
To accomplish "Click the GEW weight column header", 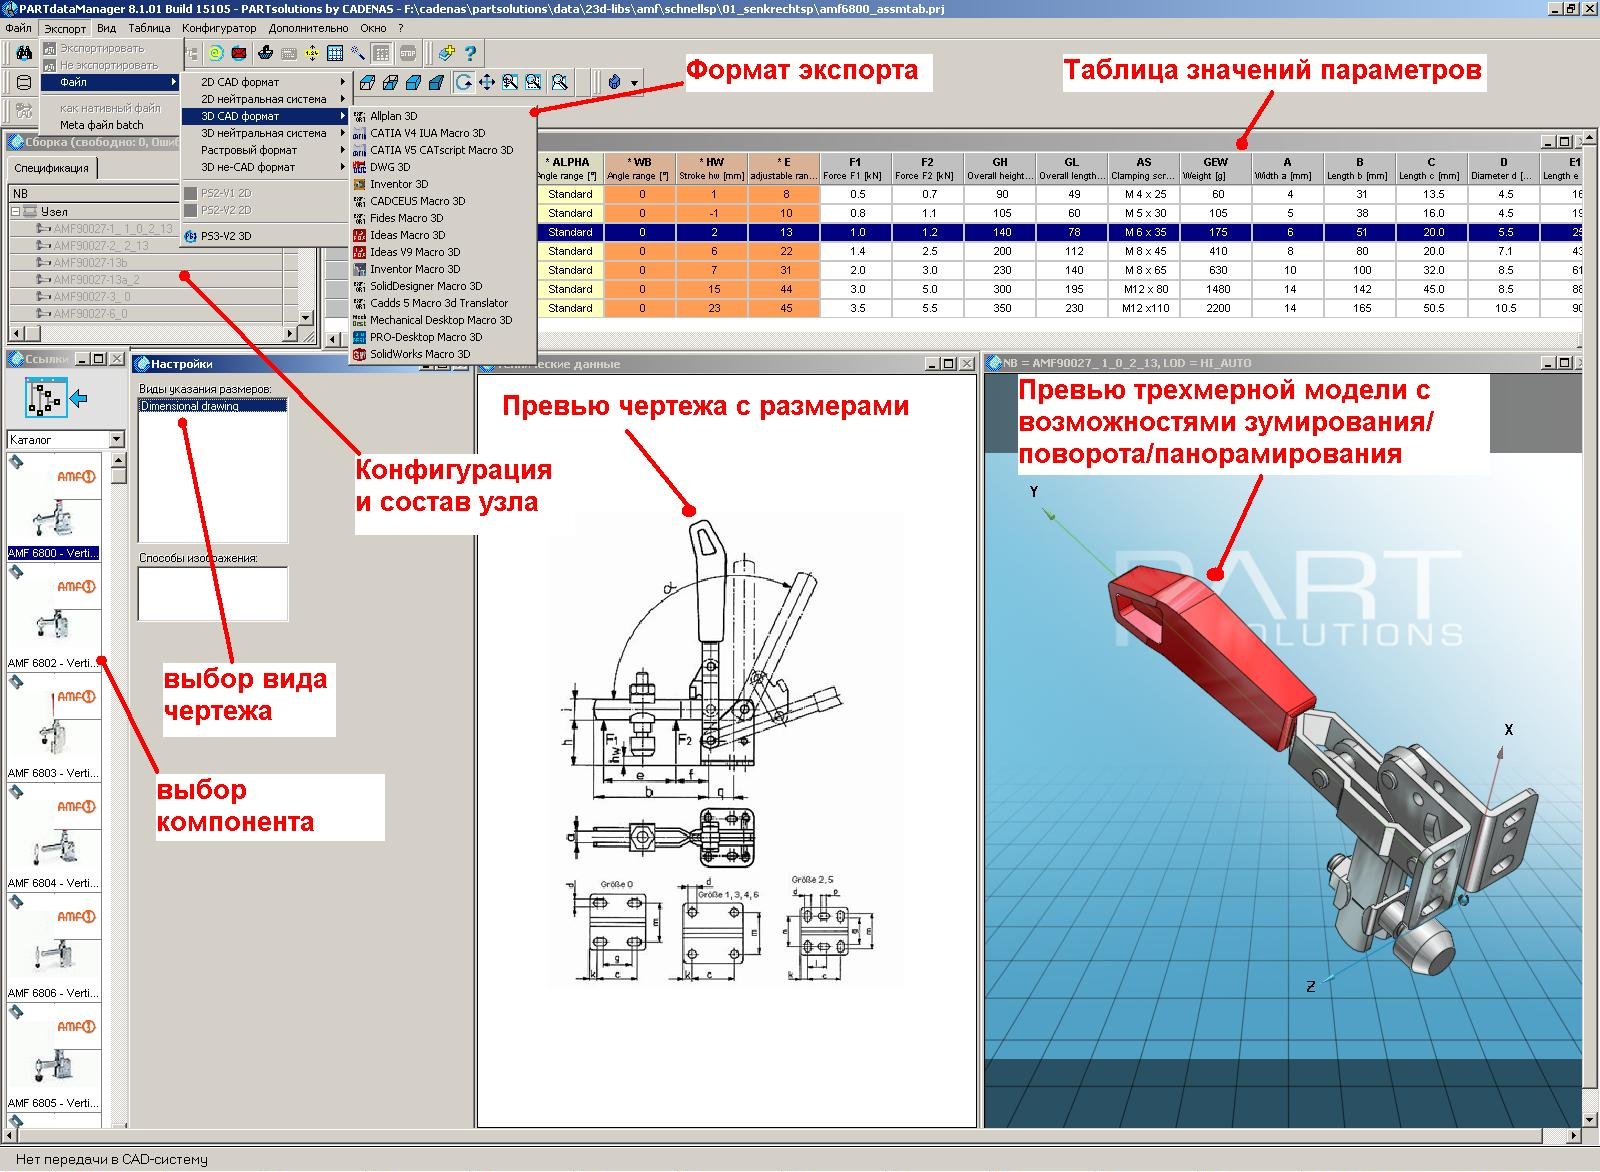I will 1216,168.
